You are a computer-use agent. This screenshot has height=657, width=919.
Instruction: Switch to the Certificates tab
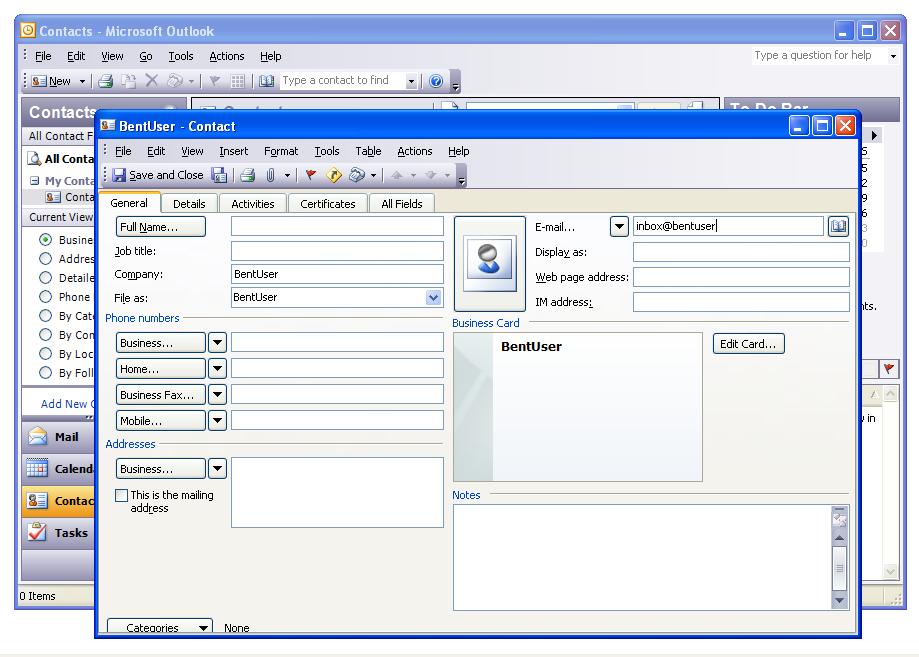pos(328,203)
